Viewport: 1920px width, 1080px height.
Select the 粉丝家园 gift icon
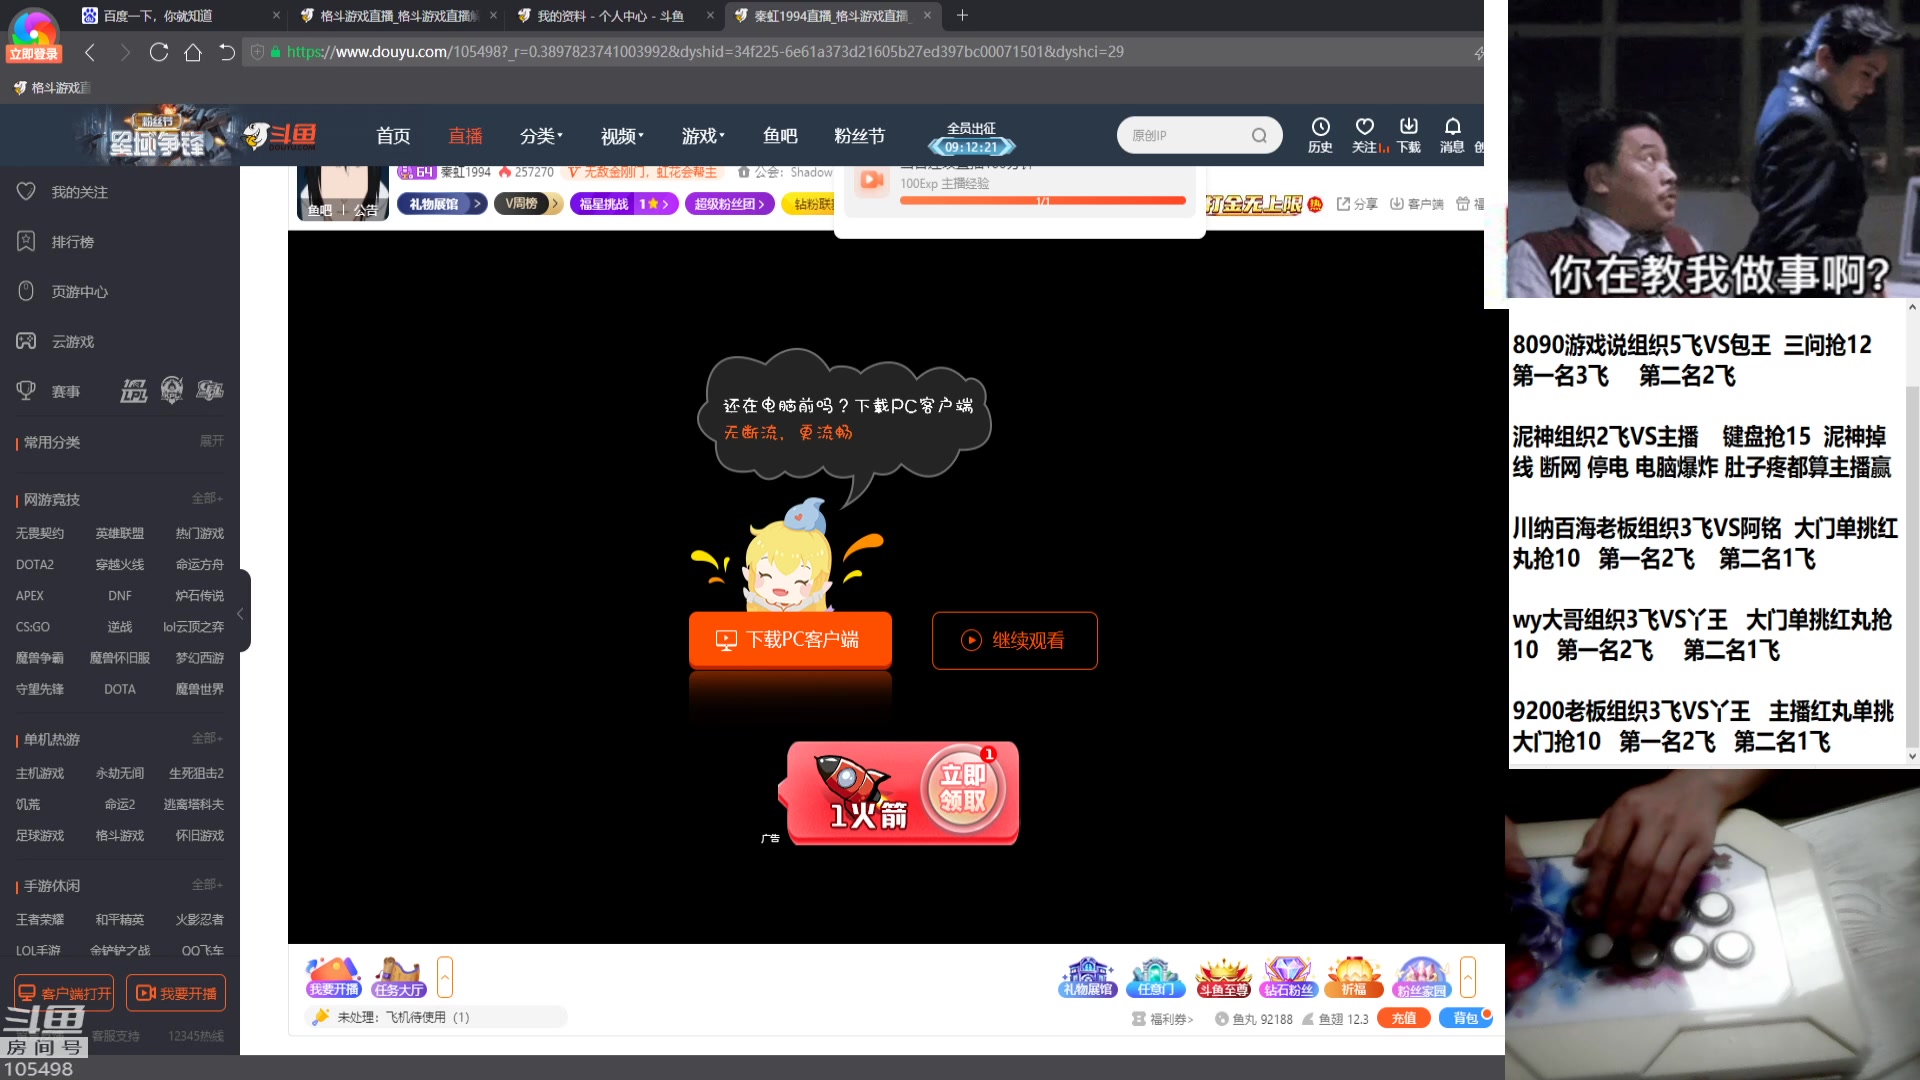click(x=1421, y=977)
